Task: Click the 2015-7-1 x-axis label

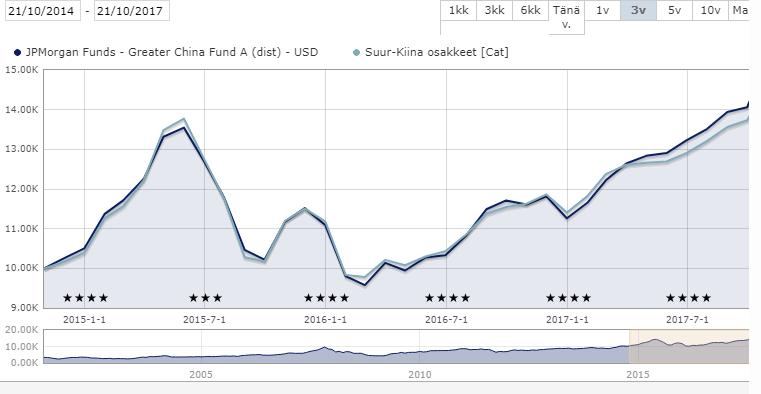Action: (204, 320)
